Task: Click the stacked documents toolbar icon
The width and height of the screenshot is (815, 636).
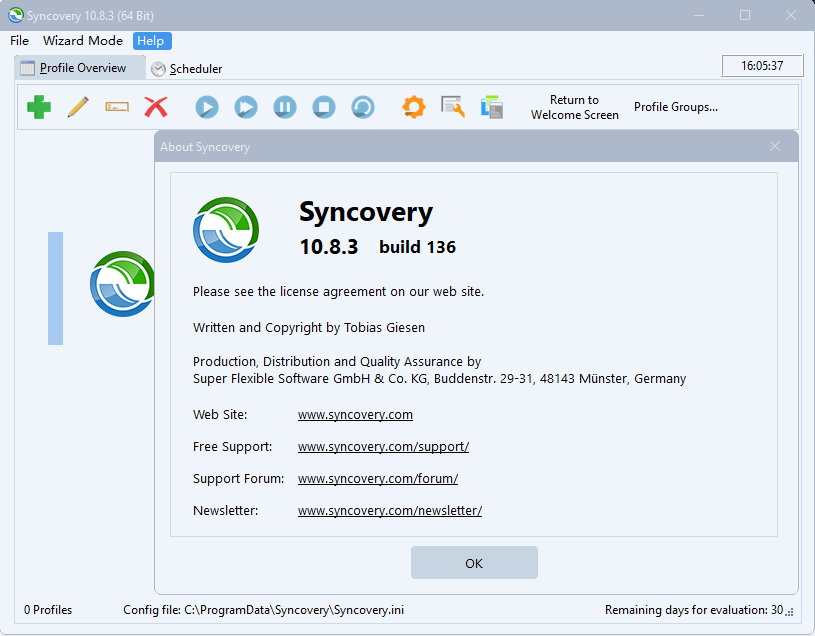Action: (x=492, y=107)
